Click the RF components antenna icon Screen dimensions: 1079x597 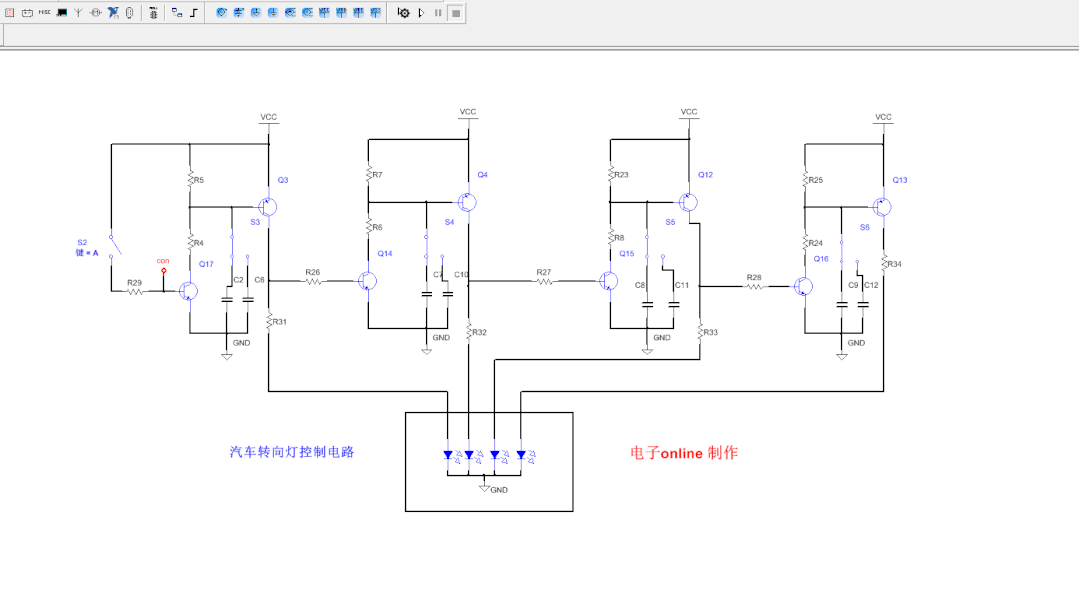80,12
